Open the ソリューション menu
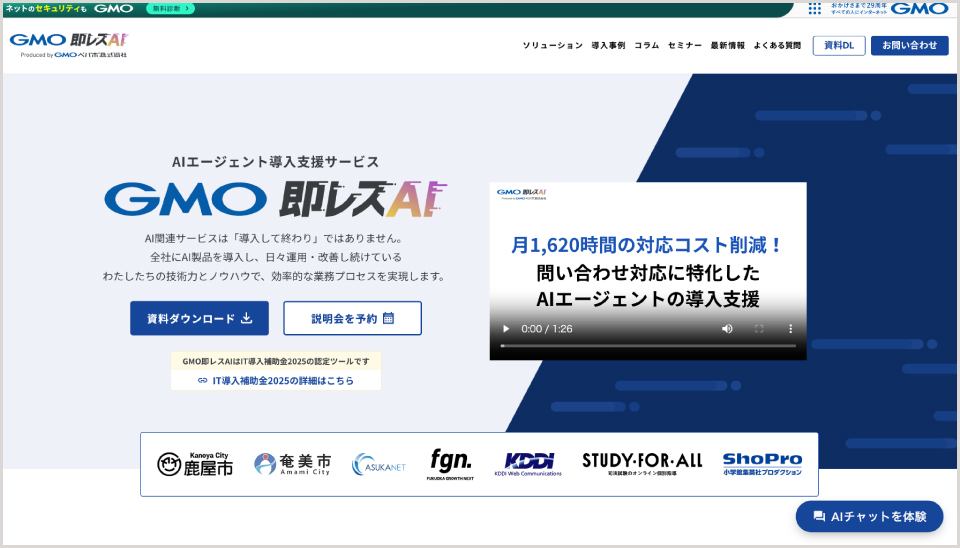Screen dimensions: 960x548 pos(552,45)
